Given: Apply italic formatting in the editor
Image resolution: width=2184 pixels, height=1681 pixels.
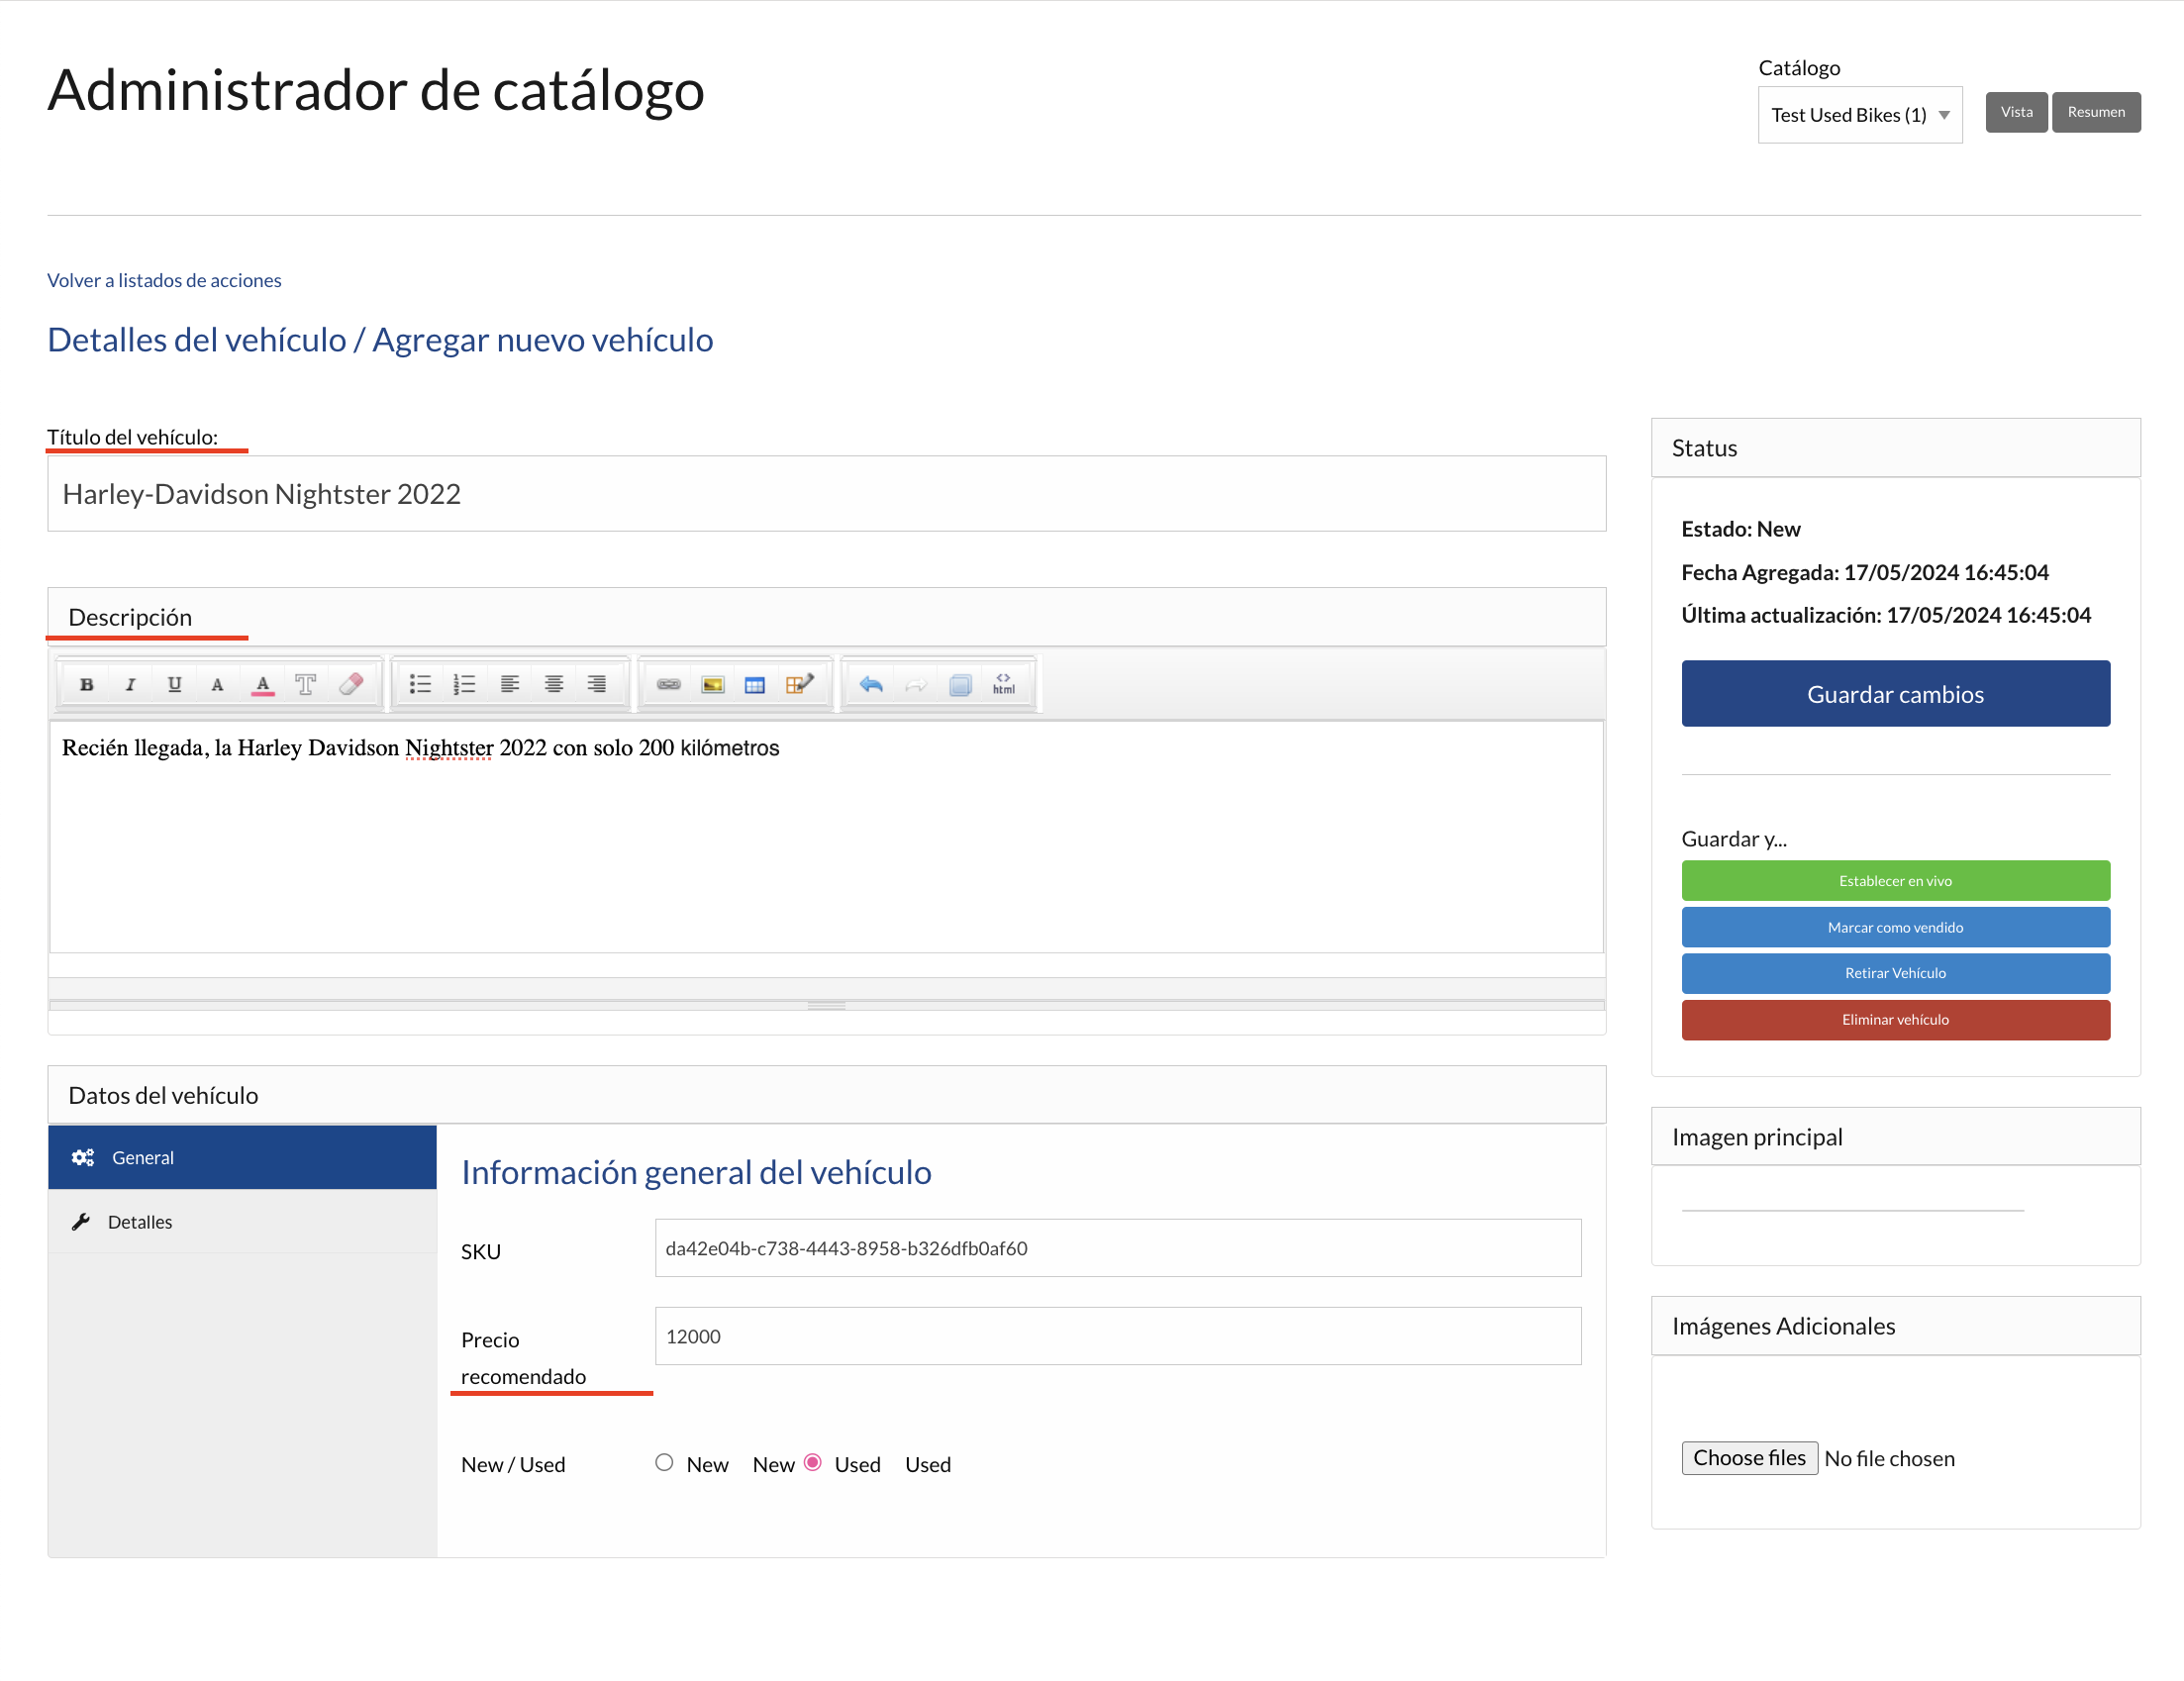Looking at the screenshot, I should click(130, 685).
